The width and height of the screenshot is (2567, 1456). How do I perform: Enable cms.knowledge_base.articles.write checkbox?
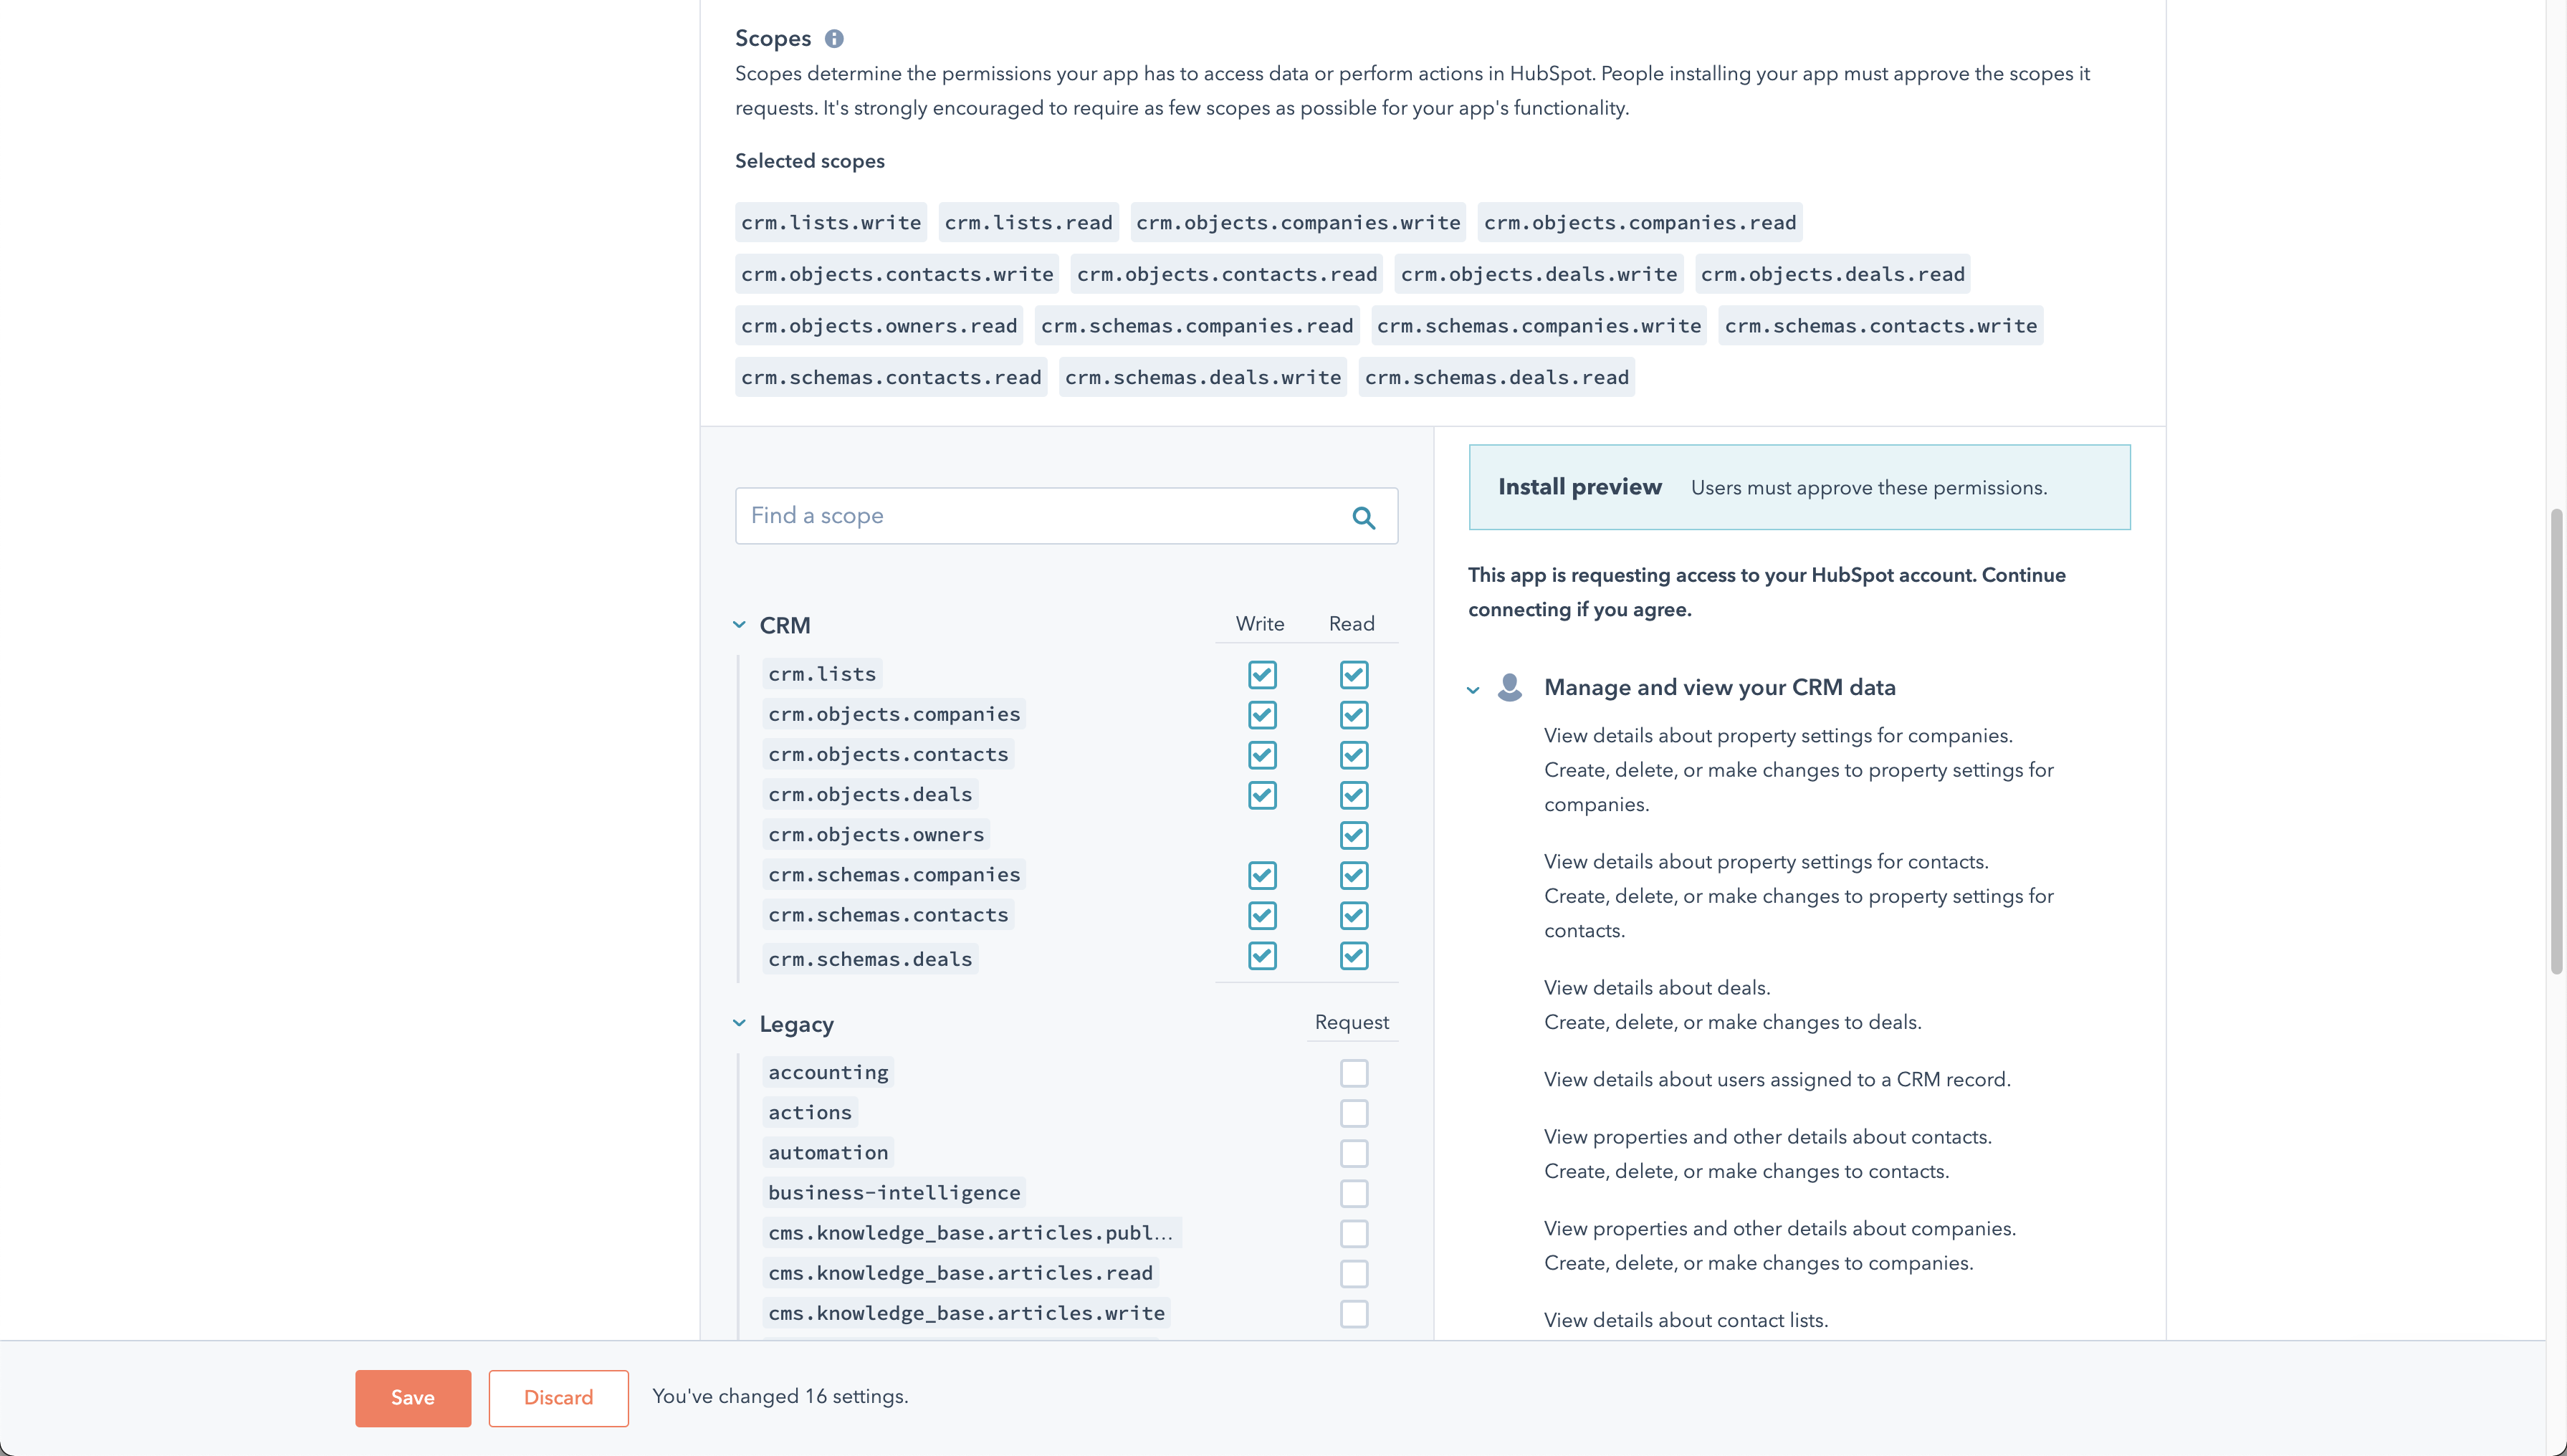point(1354,1313)
